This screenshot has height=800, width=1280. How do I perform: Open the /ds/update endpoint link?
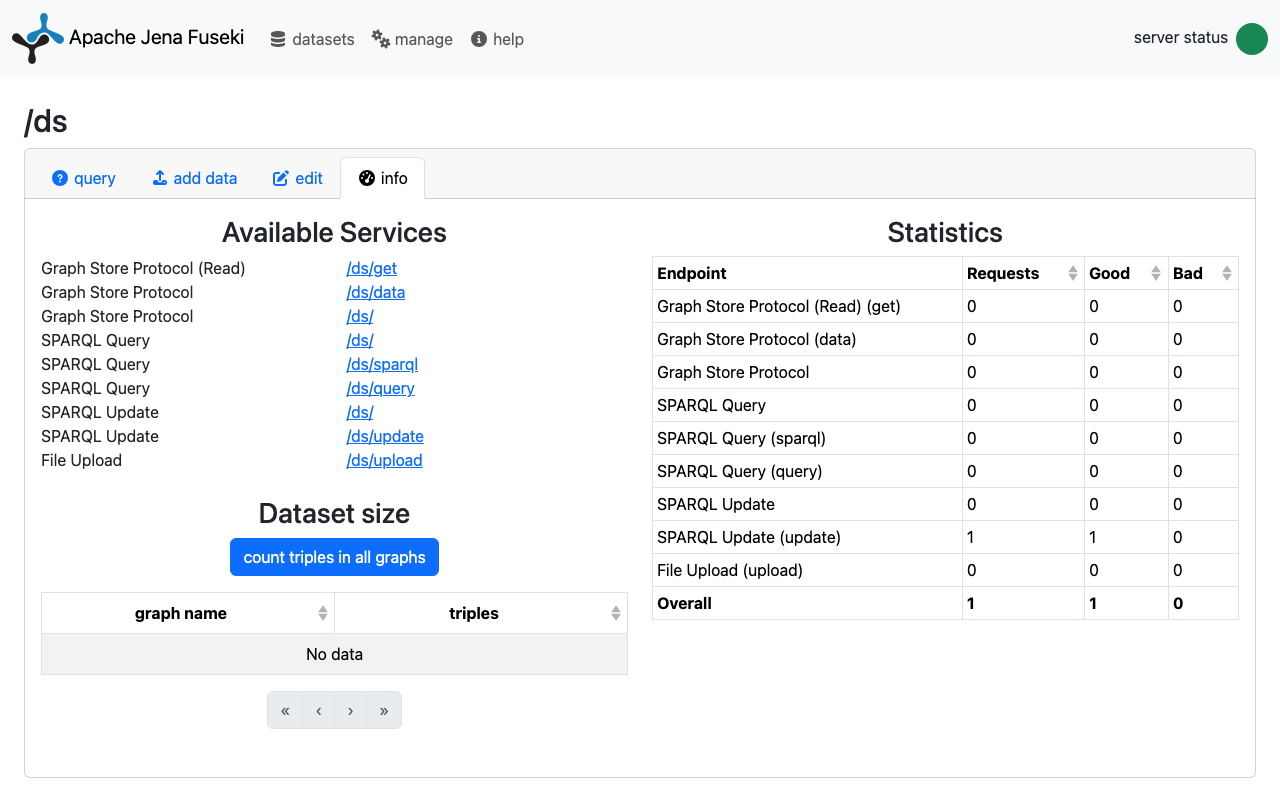point(385,436)
